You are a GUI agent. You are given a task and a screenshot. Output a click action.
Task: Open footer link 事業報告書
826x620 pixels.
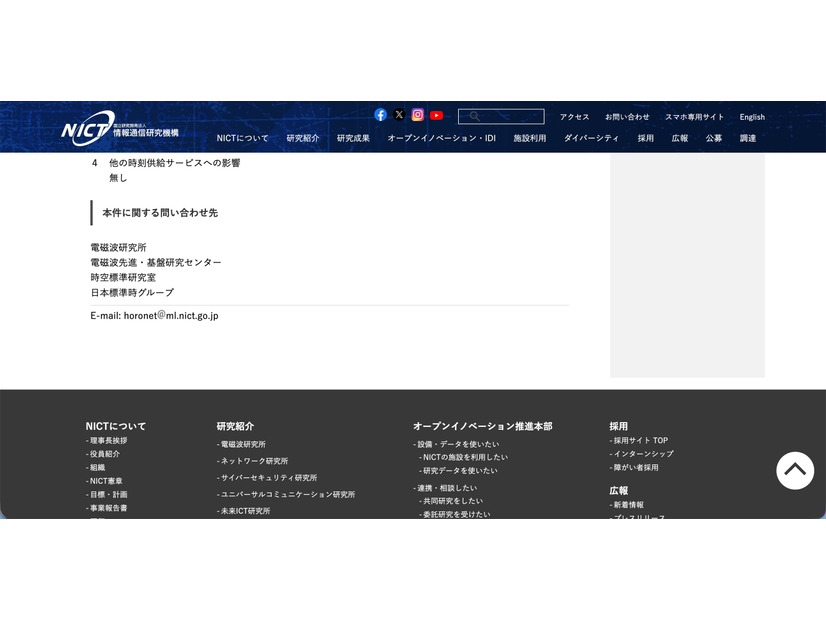[108, 508]
